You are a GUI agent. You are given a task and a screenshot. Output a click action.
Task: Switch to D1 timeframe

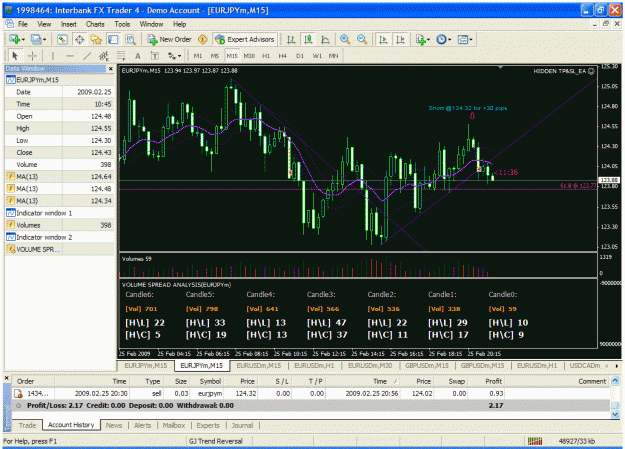tap(300, 56)
